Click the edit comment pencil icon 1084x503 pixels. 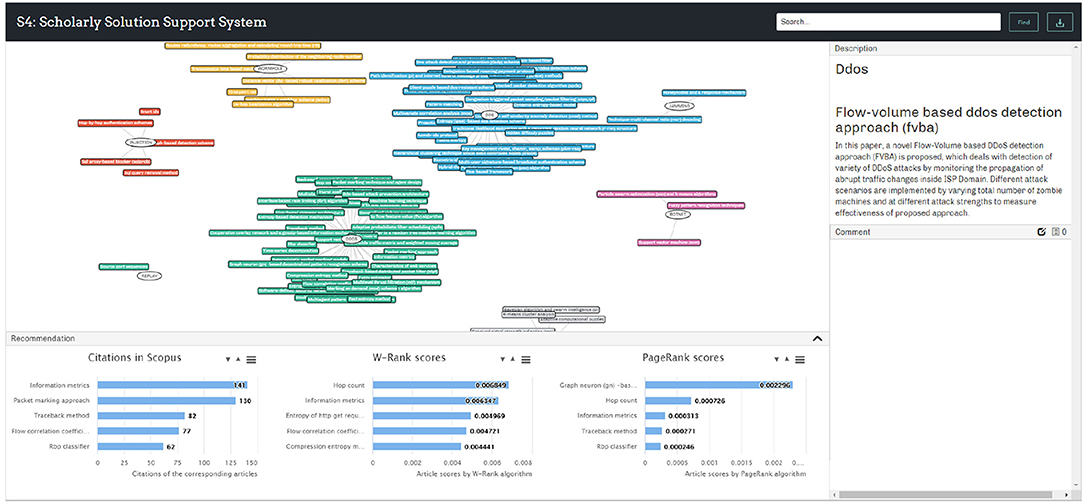click(1042, 232)
